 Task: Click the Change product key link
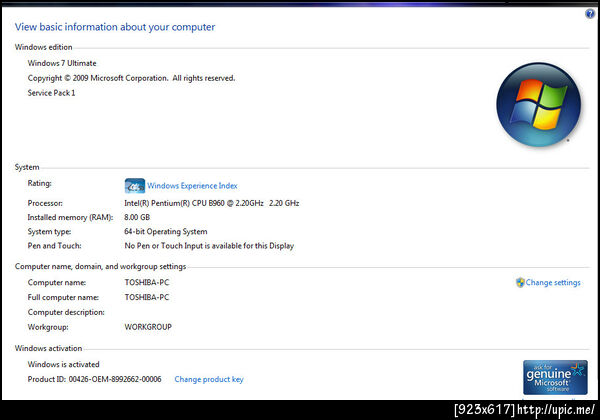209,379
